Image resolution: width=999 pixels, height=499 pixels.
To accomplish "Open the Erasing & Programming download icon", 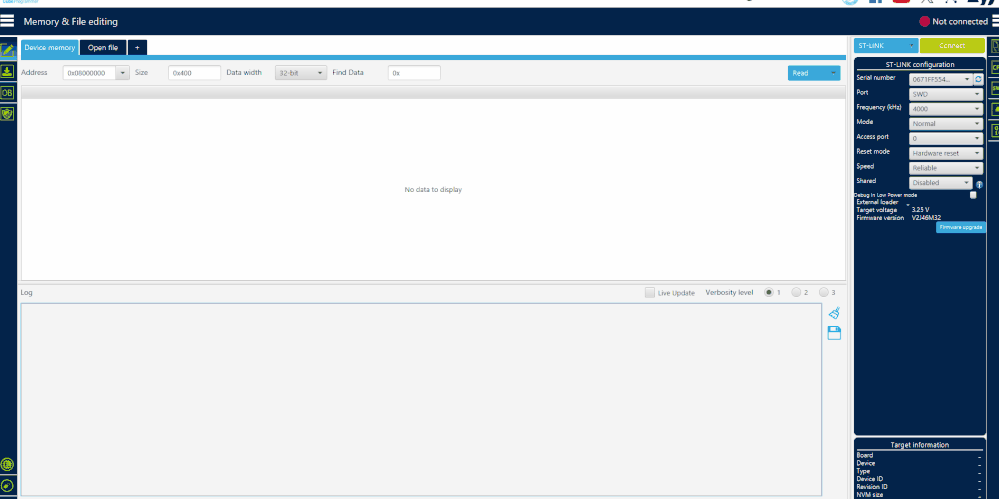I will (7, 71).
